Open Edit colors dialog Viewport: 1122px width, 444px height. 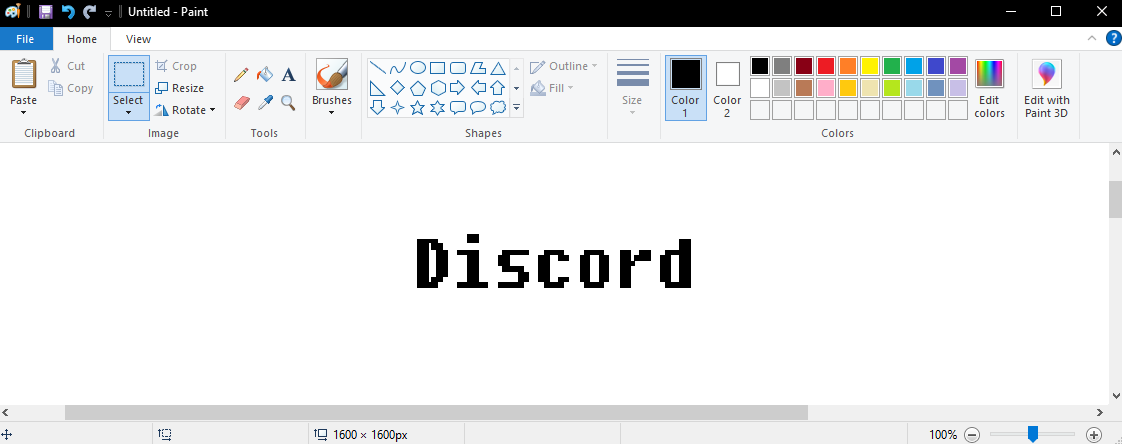pos(990,87)
